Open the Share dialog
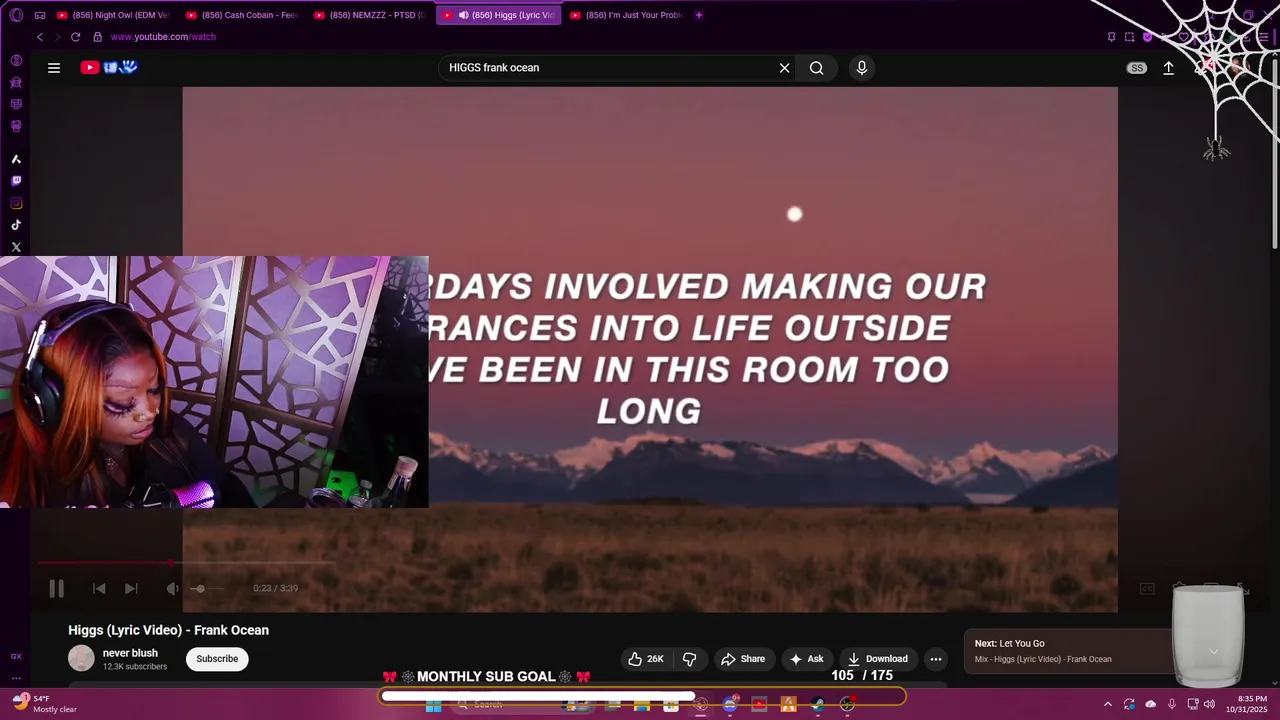This screenshot has height=720, width=1280. click(743, 659)
